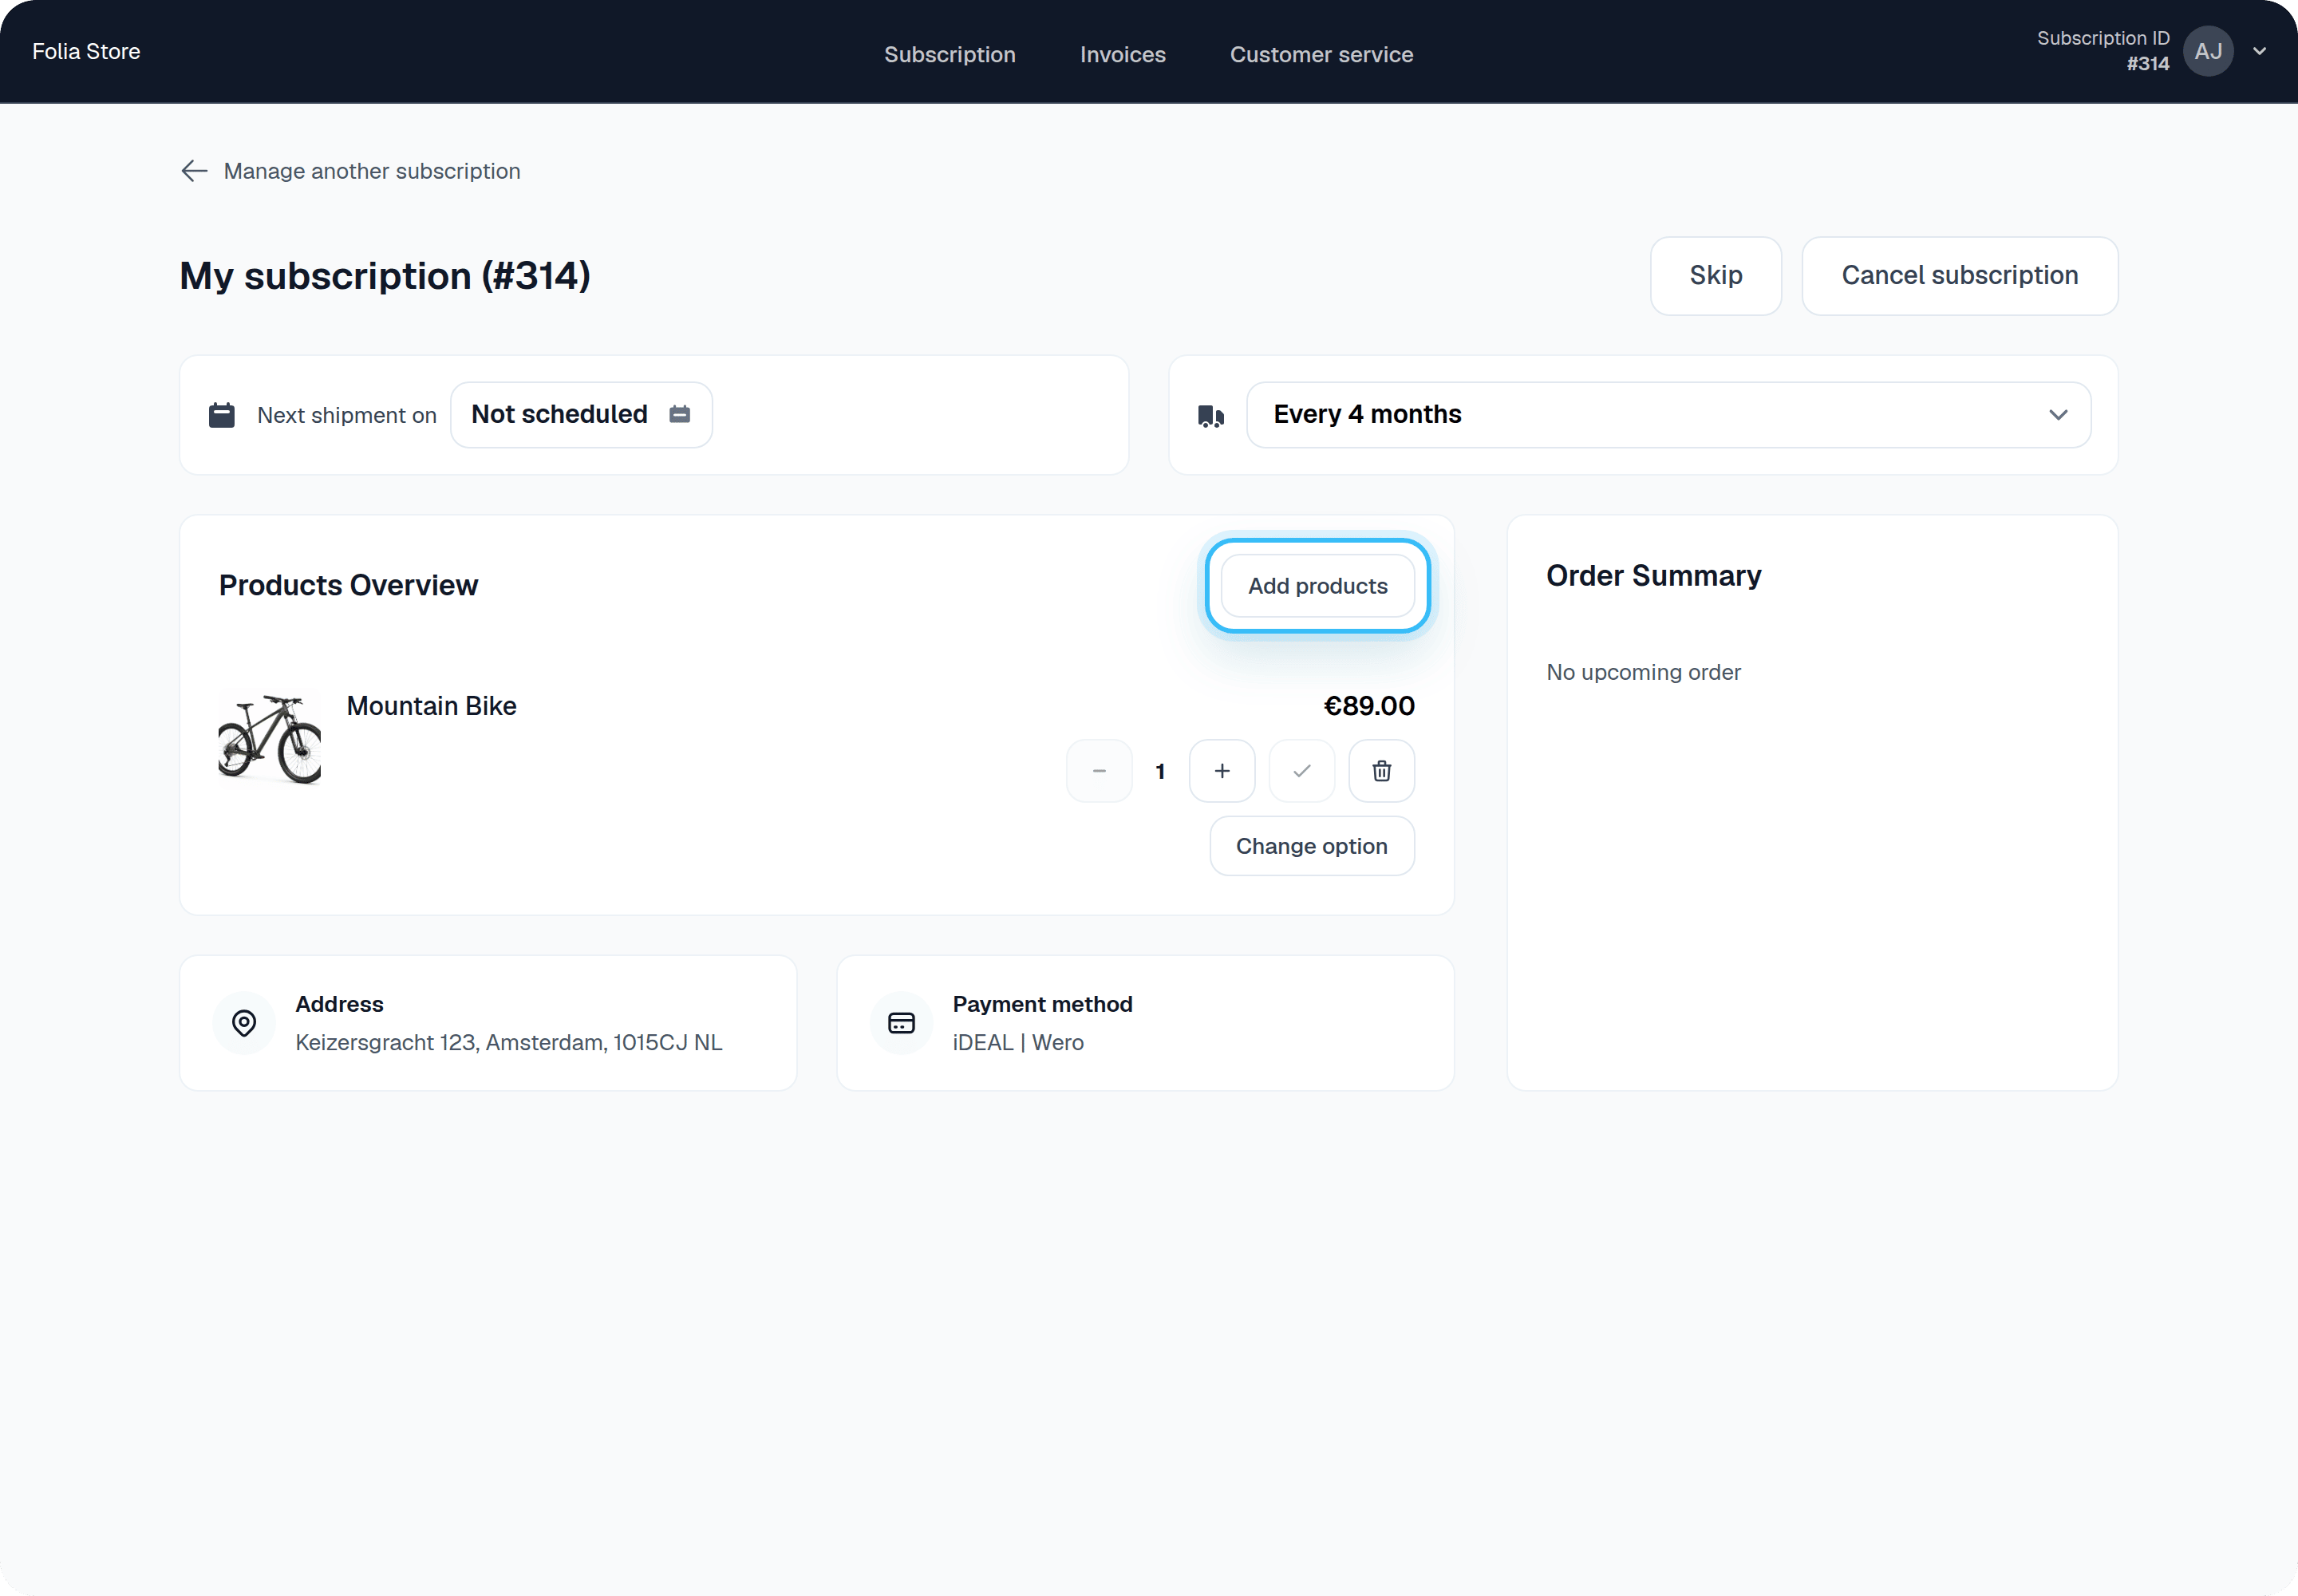Viewport: 2298px width, 1596px height.
Task: Click the Address location pin icon
Action: click(x=244, y=1023)
